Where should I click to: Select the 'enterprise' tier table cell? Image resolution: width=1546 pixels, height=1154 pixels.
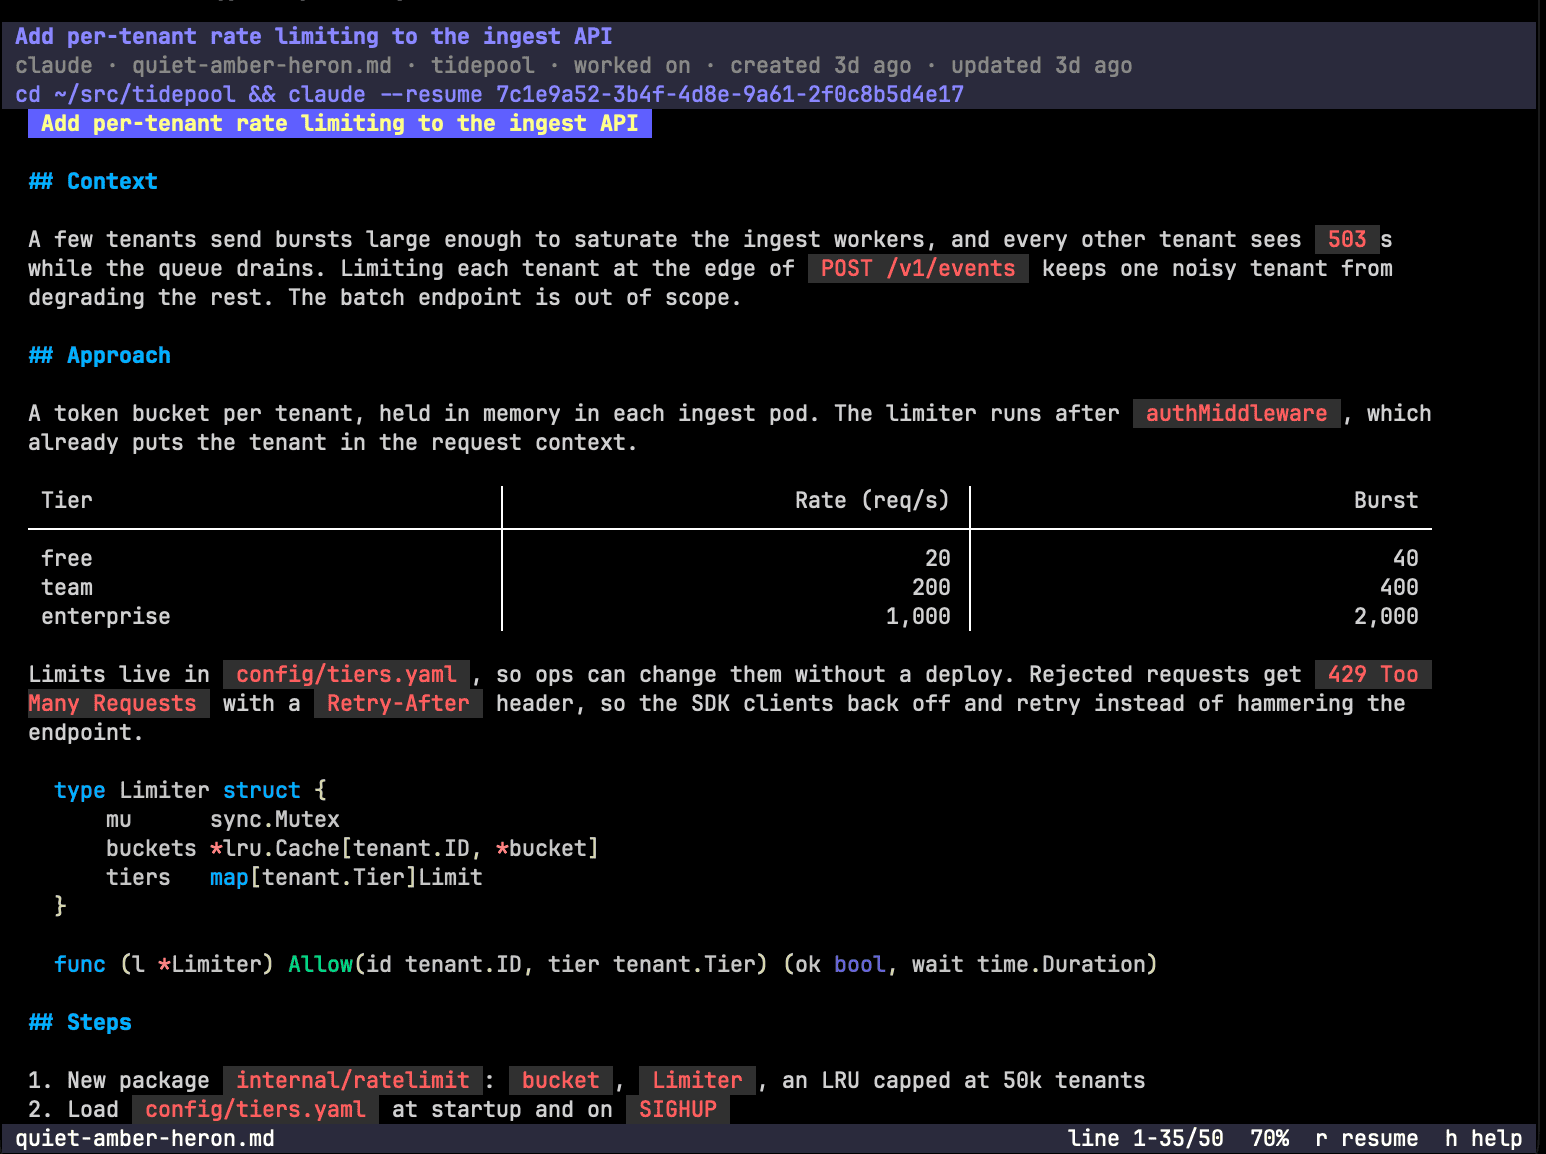(106, 616)
